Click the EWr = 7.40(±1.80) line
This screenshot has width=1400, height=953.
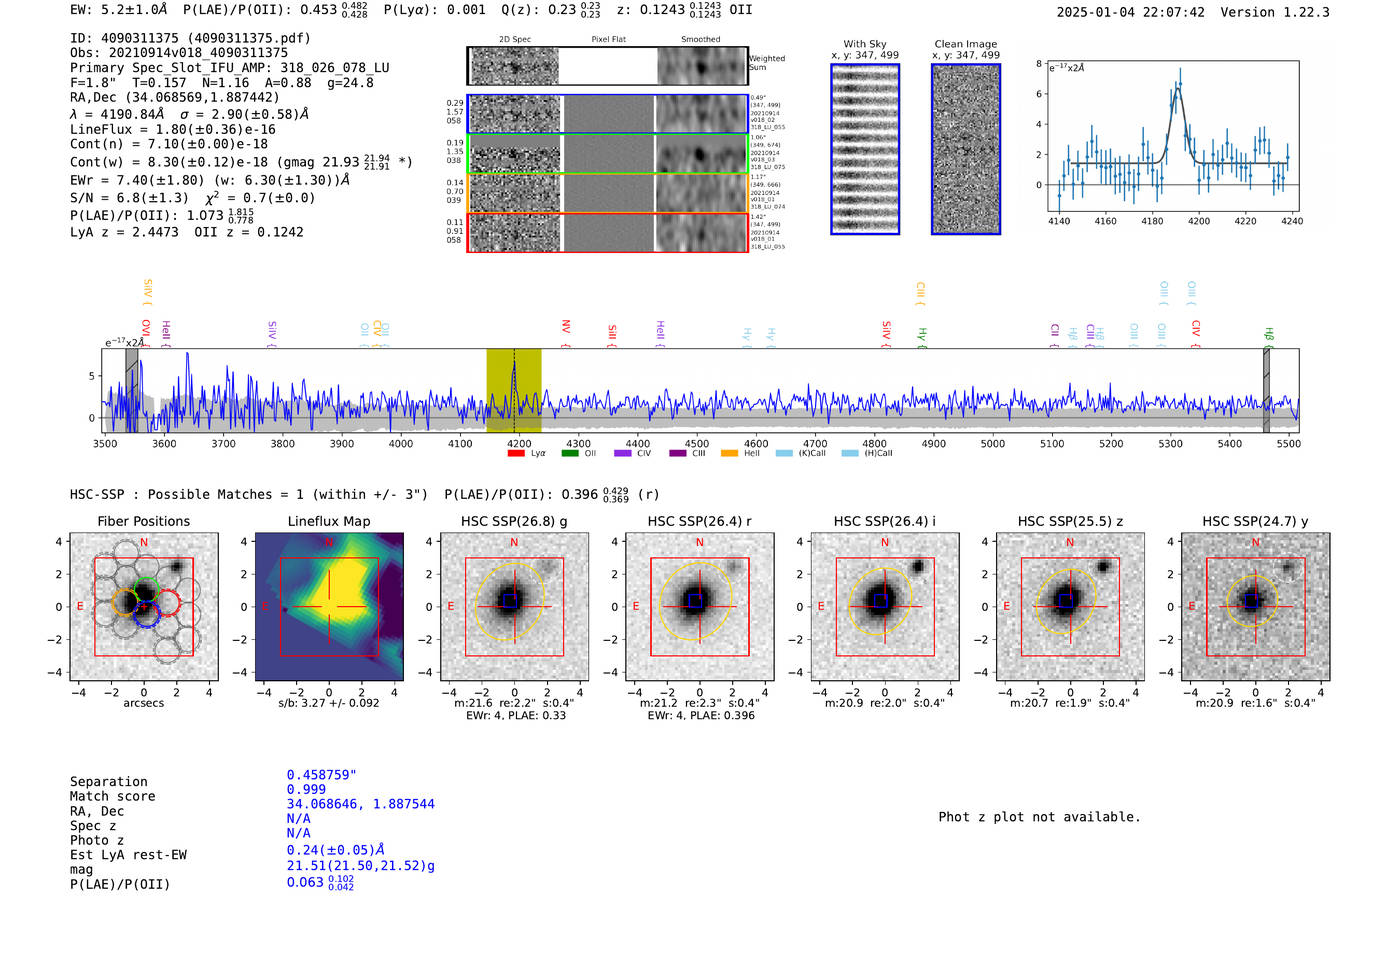click(x=210, y=180)
